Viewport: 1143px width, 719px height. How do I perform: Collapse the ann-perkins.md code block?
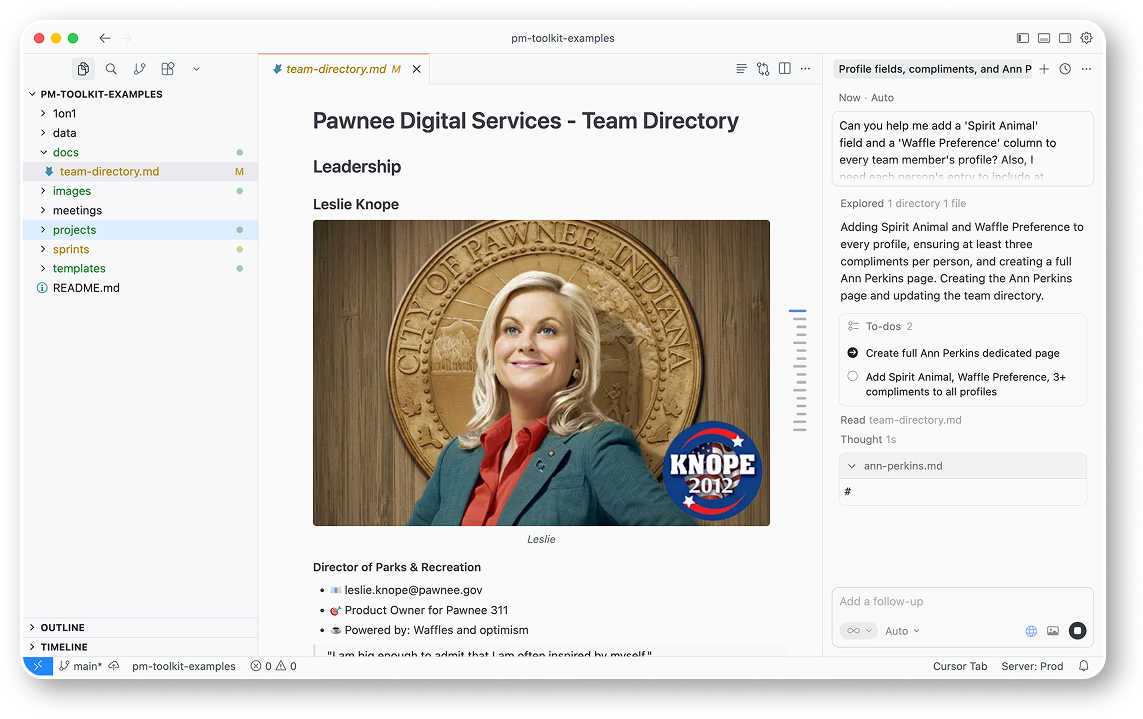(x=852, y=466)
